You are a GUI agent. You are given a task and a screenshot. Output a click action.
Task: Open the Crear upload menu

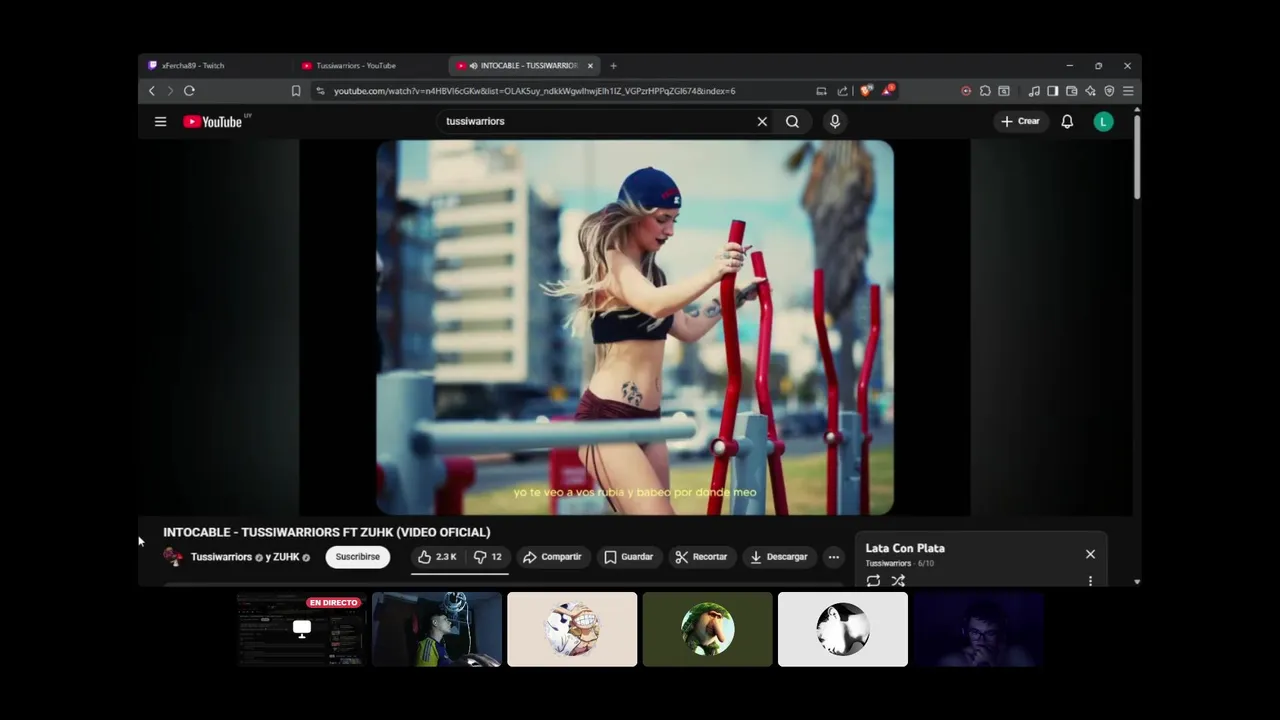pyautogui.click(x=1020, y=121)
